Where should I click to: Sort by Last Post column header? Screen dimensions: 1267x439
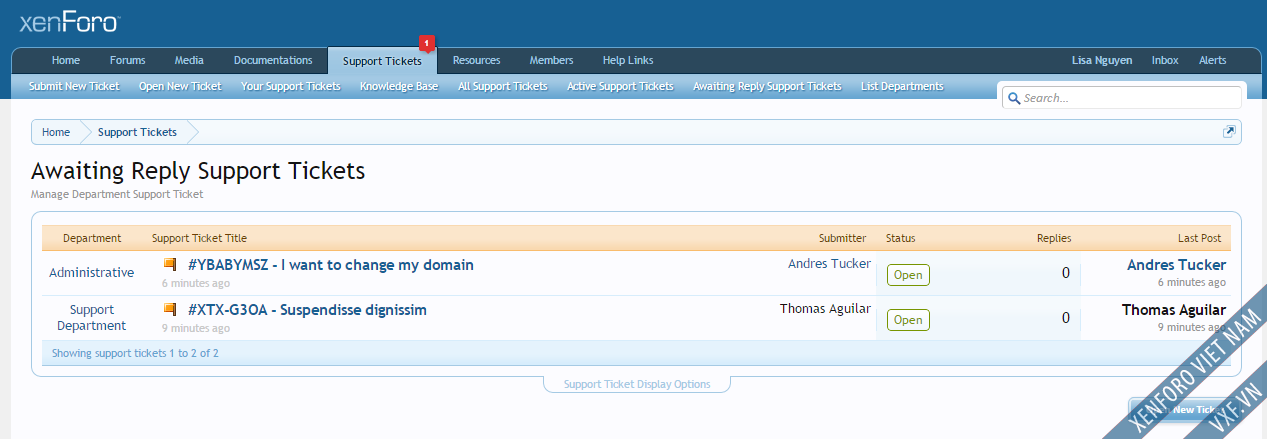(1199, 238)
